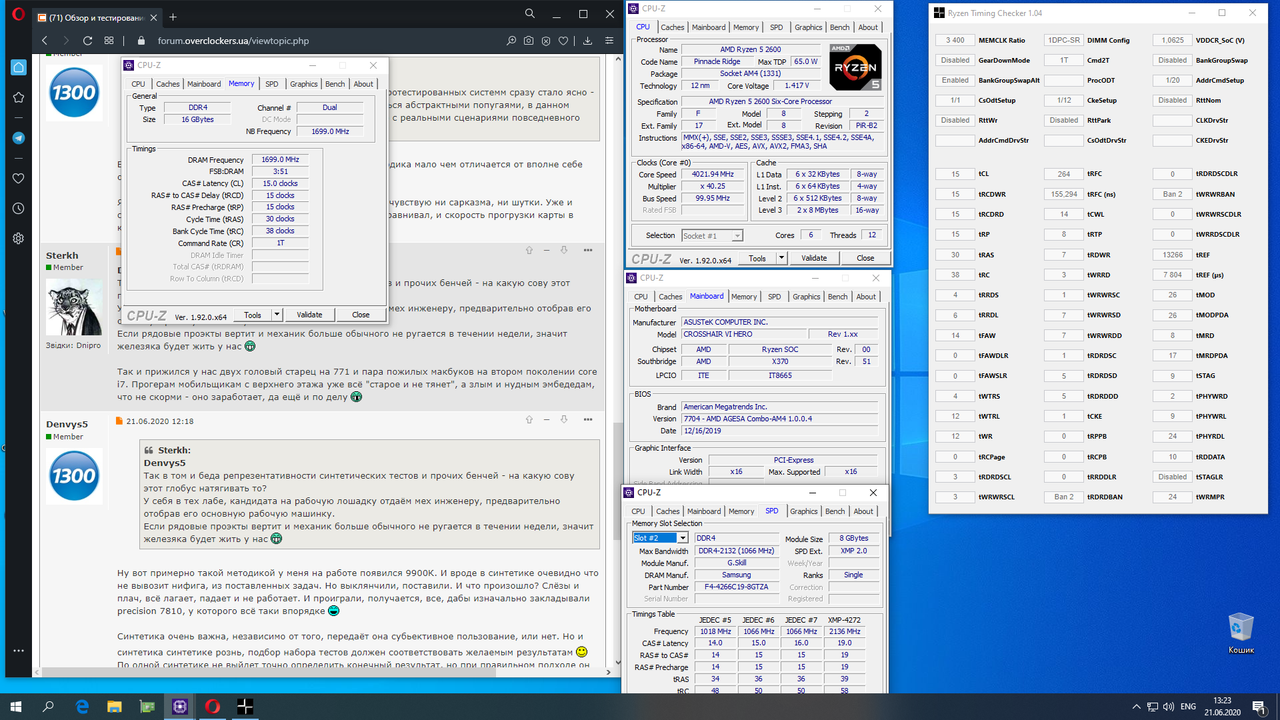This screenshot has width=1280, height=720.
Task: Click the DRAM Frequency '1699.0 MHz' field
Action: pos(278,160)
